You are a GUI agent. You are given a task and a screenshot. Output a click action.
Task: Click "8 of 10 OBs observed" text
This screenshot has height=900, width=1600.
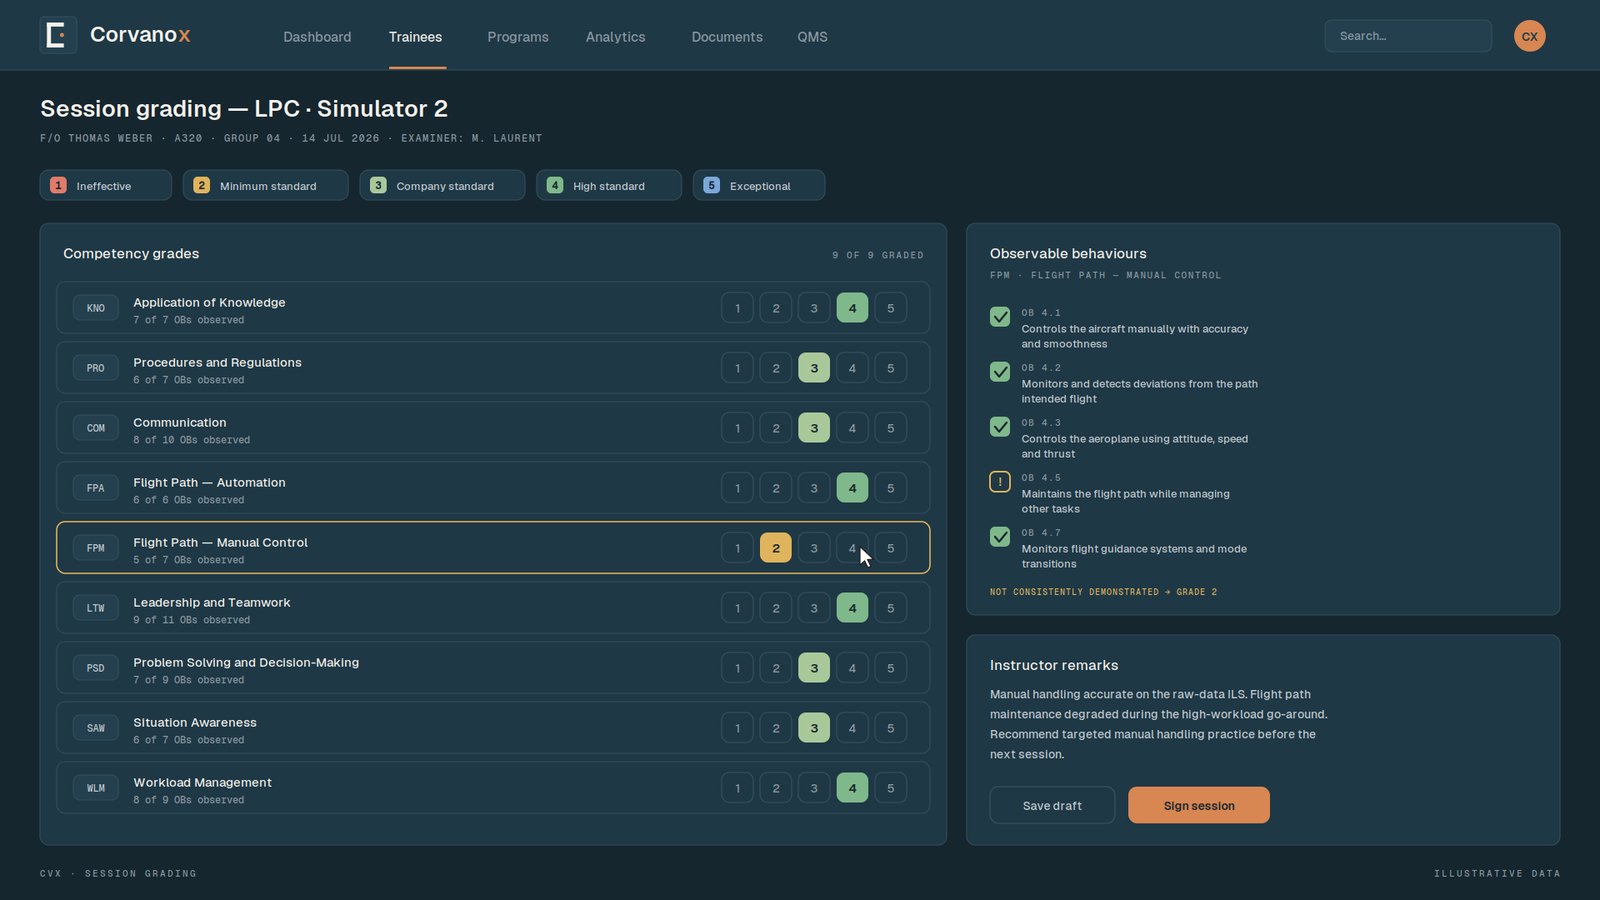point(192,440)
